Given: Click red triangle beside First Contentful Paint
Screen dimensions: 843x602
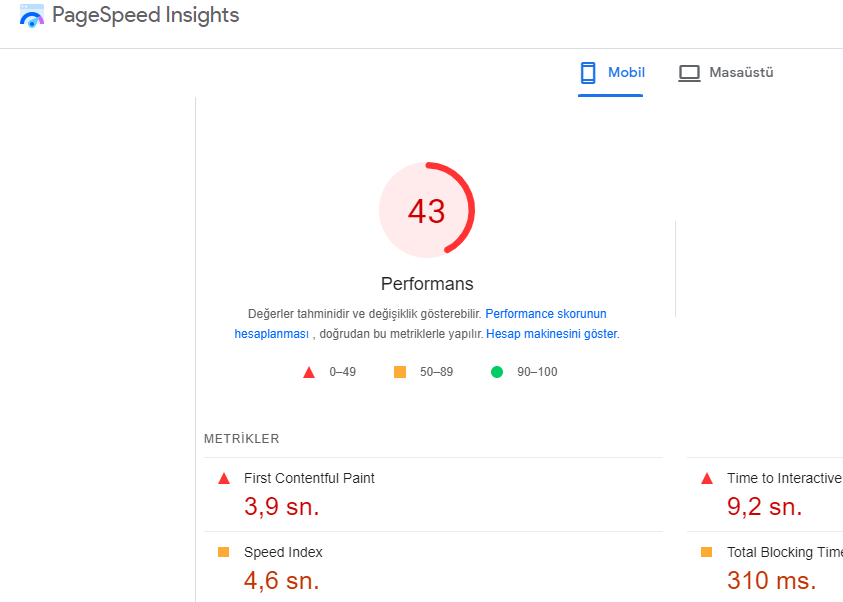Looking at the screenshot, I should 224,479.
